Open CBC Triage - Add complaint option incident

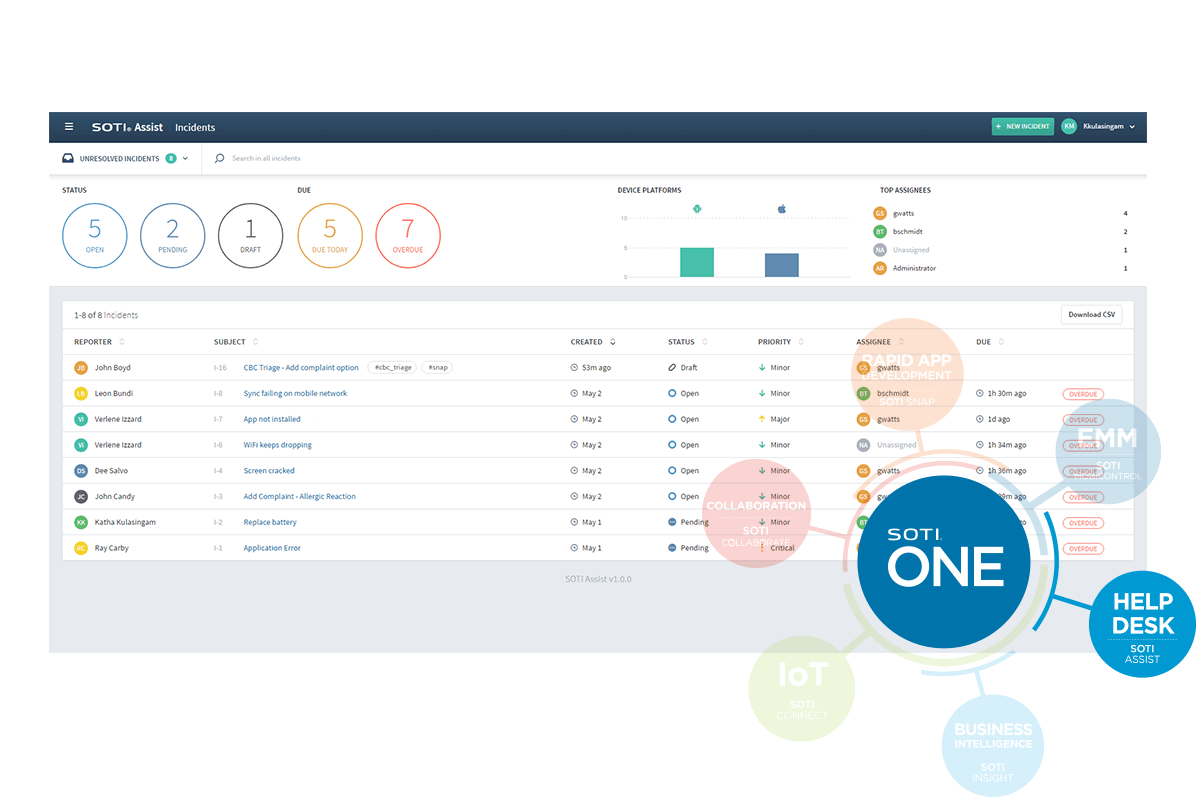[x=301, y=368]
